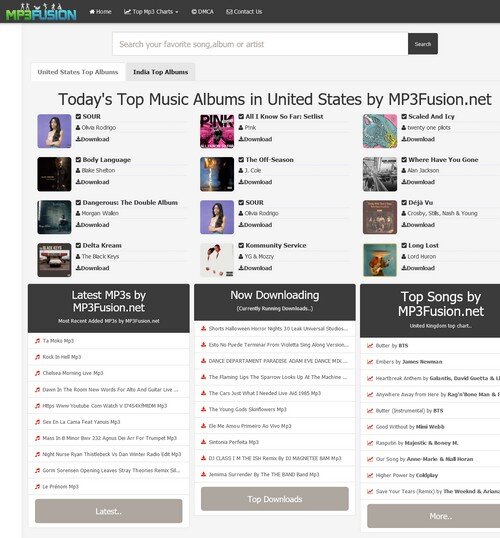The width and height of the screenshot is (500, 538).
Task: Go to Home in navigation bar
Action: 100,12
